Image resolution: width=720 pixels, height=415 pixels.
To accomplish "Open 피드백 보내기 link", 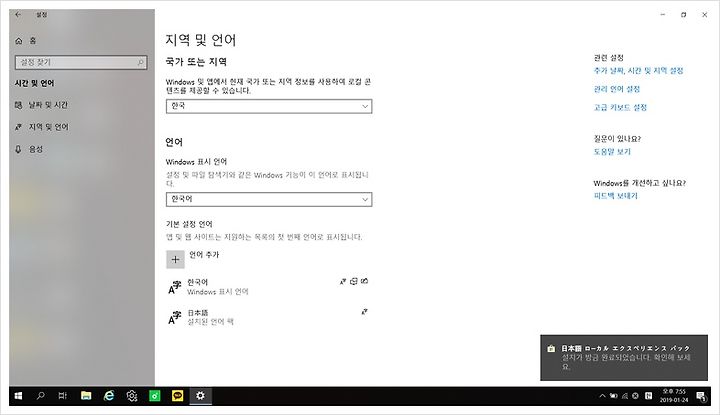I will point(615,196).
